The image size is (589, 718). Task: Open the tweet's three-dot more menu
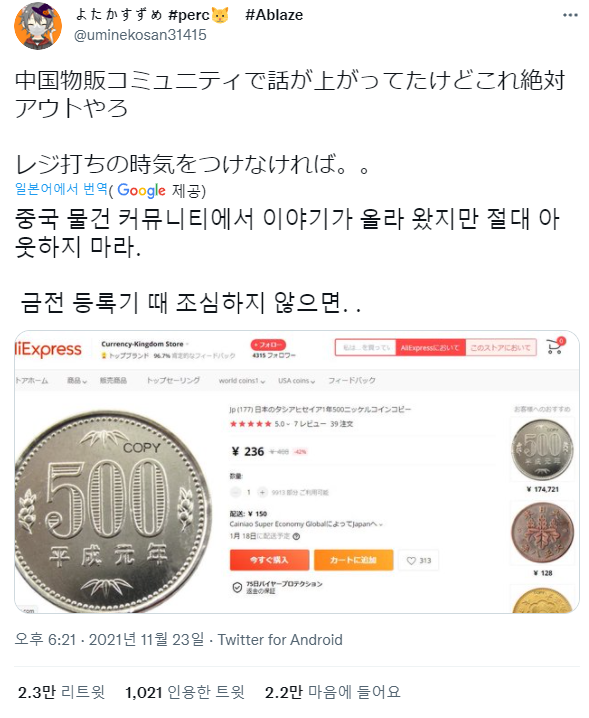click(570, 15)
